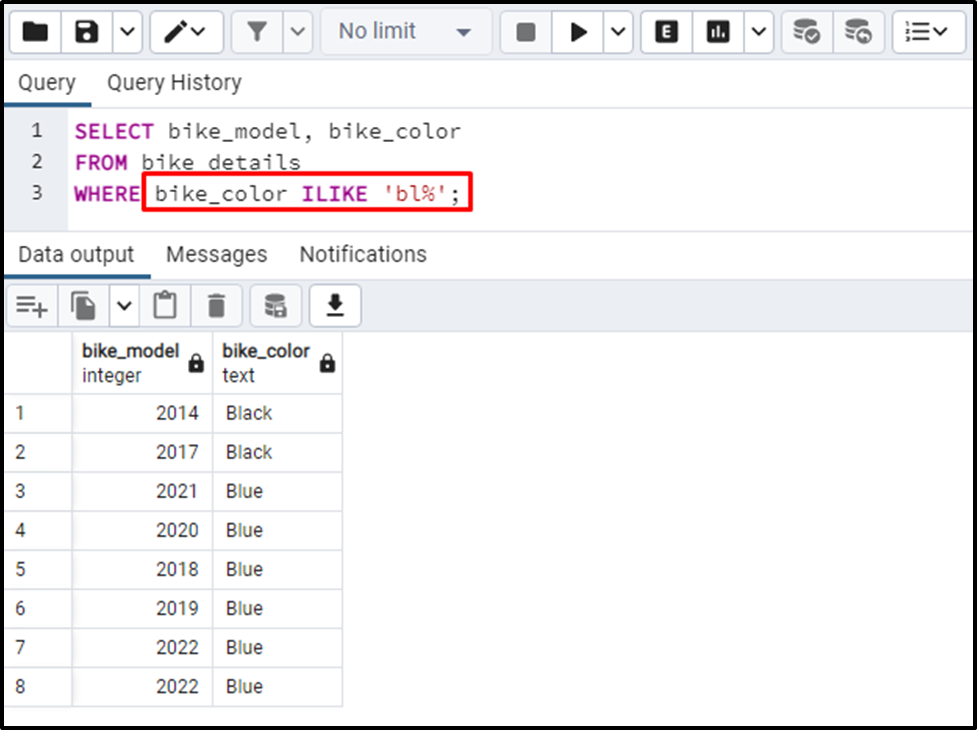
Task: Paste rows into the grid
Action: pos(165,305)
